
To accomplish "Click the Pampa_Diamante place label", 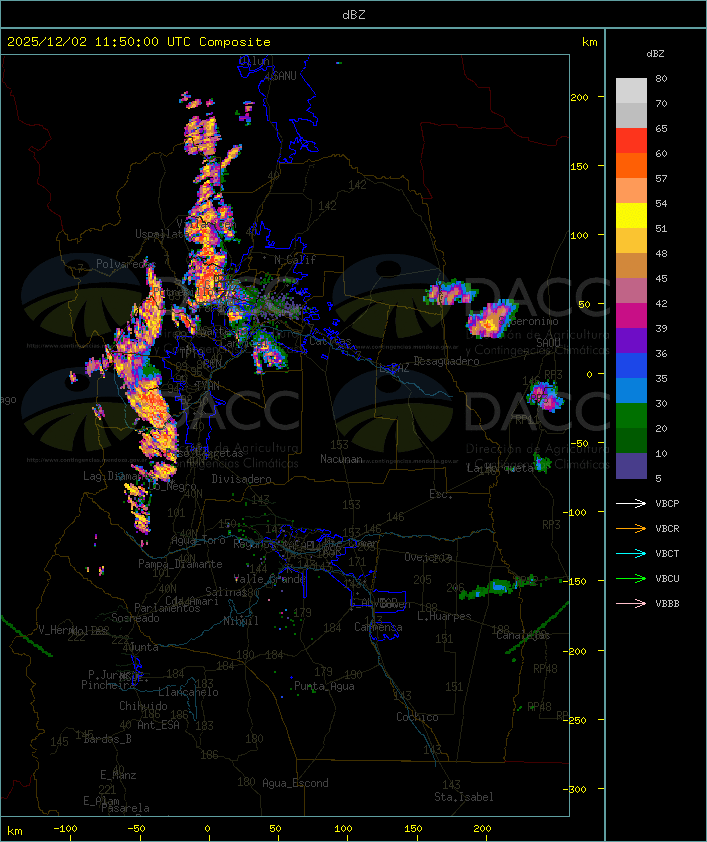I will (x=180, y=564).
